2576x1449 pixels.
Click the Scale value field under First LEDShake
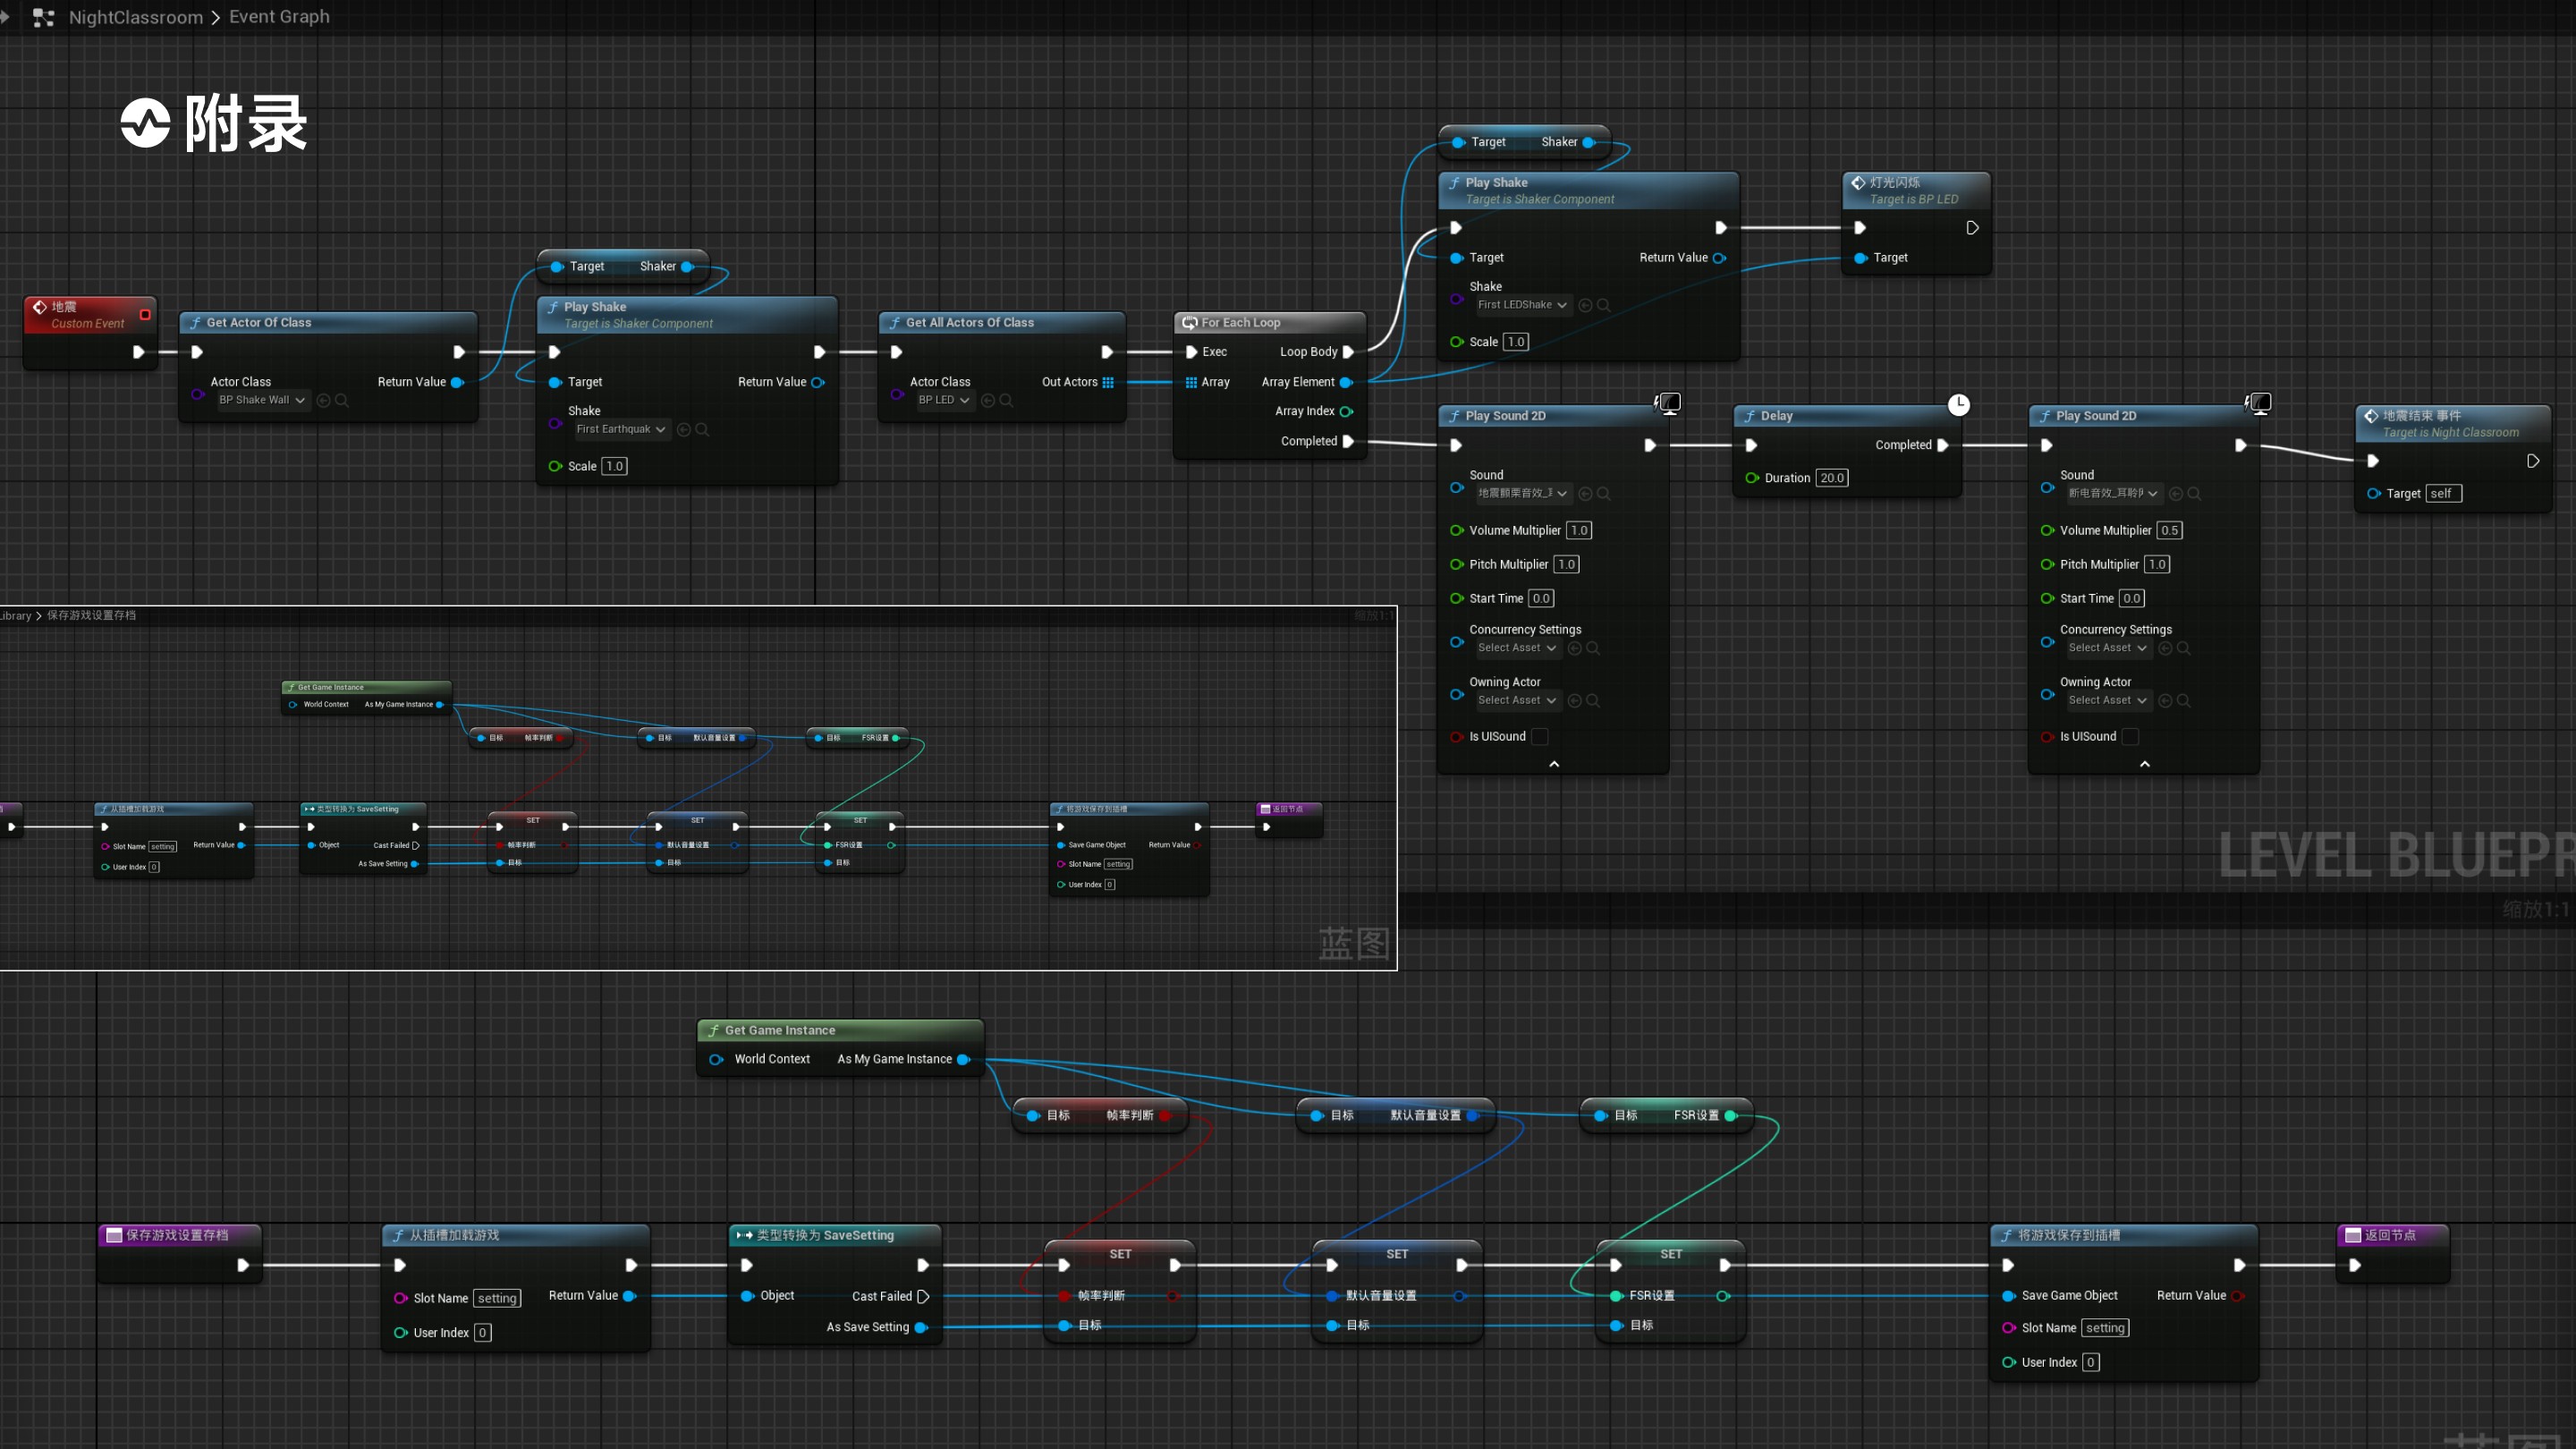point(1516,342)
